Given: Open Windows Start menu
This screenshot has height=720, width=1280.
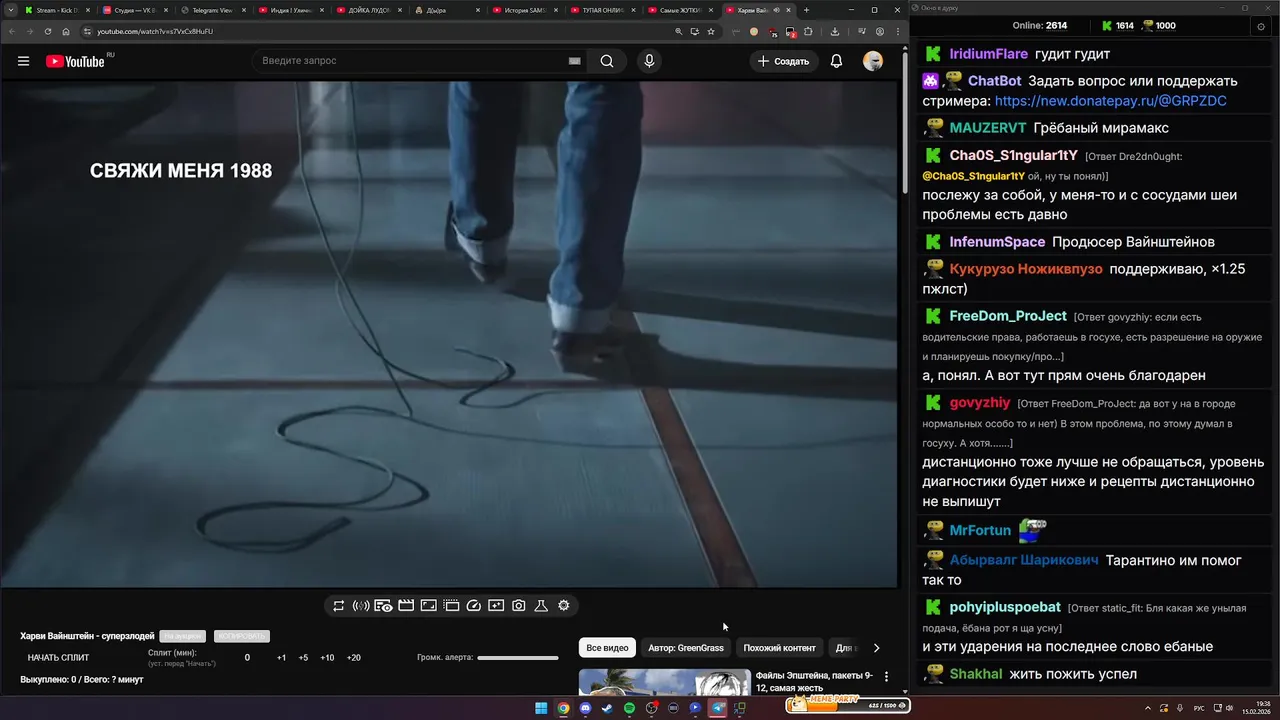Looking at the screenshot, I should pos(541,708).
